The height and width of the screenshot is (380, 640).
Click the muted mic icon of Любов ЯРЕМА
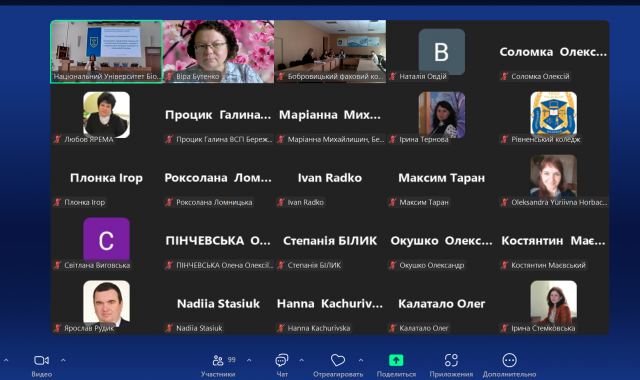[58, 139]
